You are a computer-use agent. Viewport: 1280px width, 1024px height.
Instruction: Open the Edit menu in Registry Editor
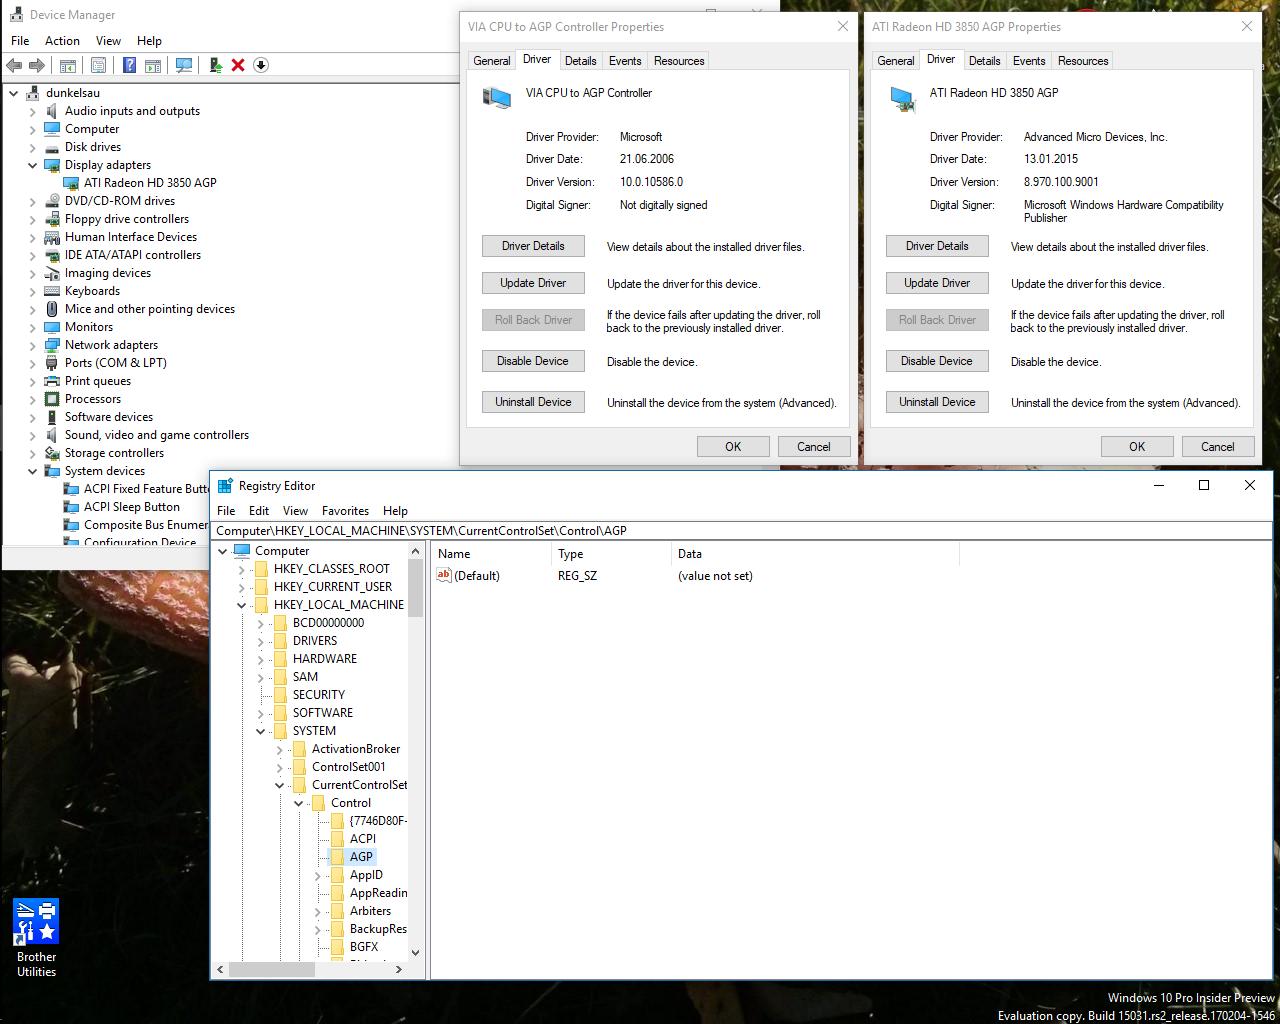tap(259, 511)
